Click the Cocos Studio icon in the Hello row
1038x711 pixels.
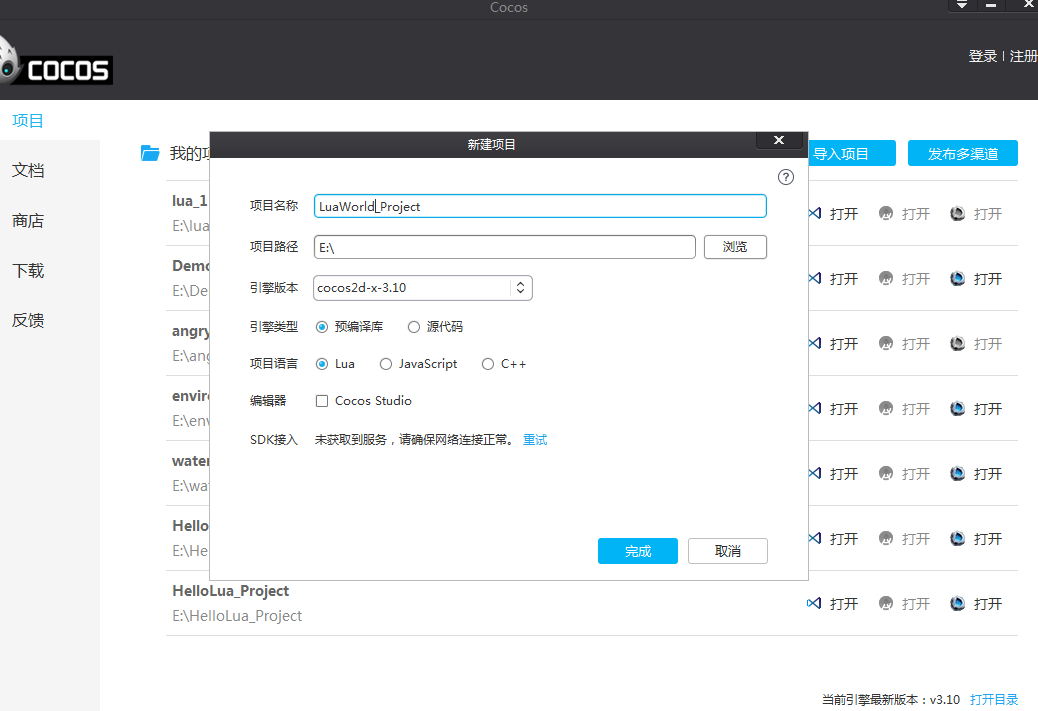tap(957, 538)
